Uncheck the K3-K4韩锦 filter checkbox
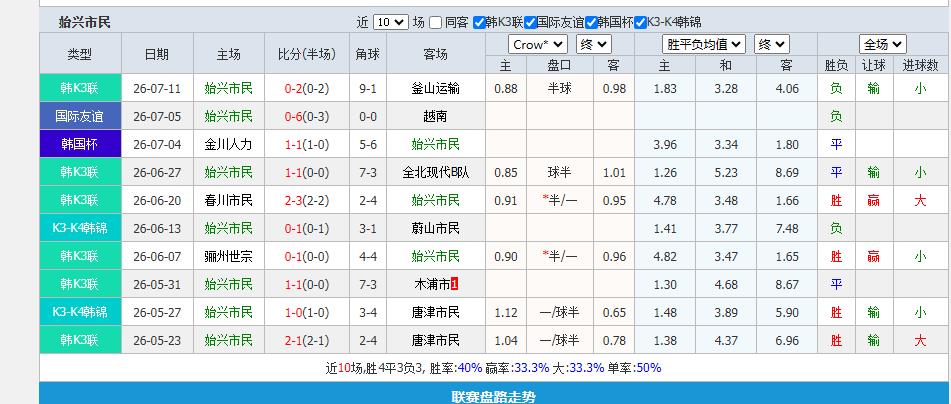 (x=640, y=22)
